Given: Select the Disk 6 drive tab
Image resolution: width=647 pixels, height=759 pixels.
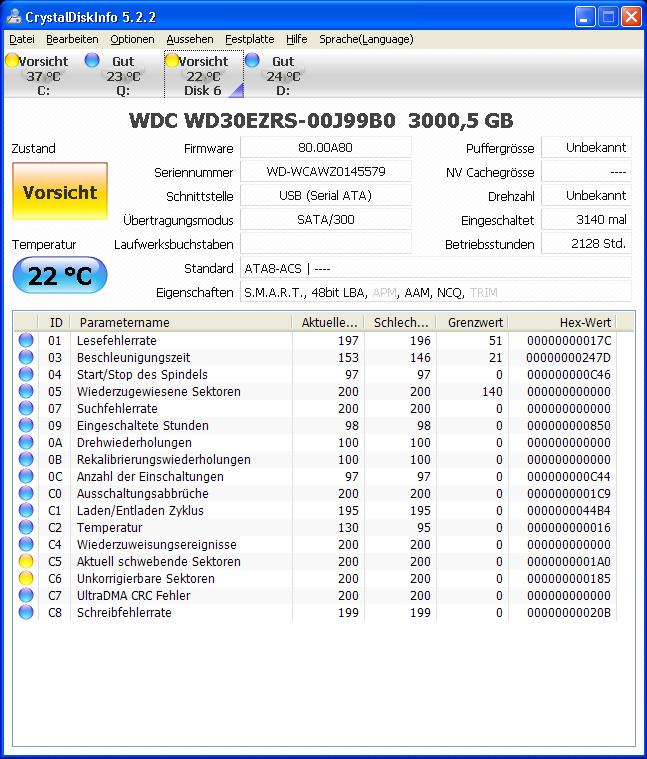Looking at the screenshot, I should [x=204, y=75].
